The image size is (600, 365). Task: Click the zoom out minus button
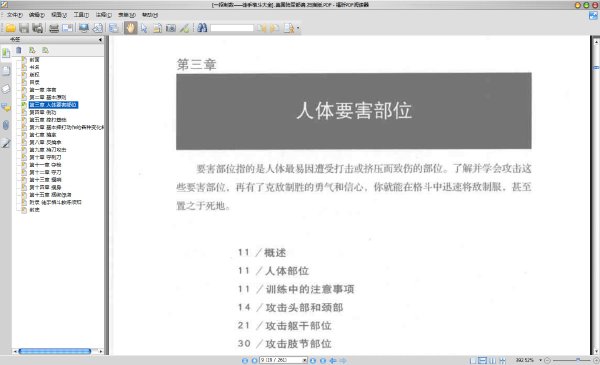[547, 360]
